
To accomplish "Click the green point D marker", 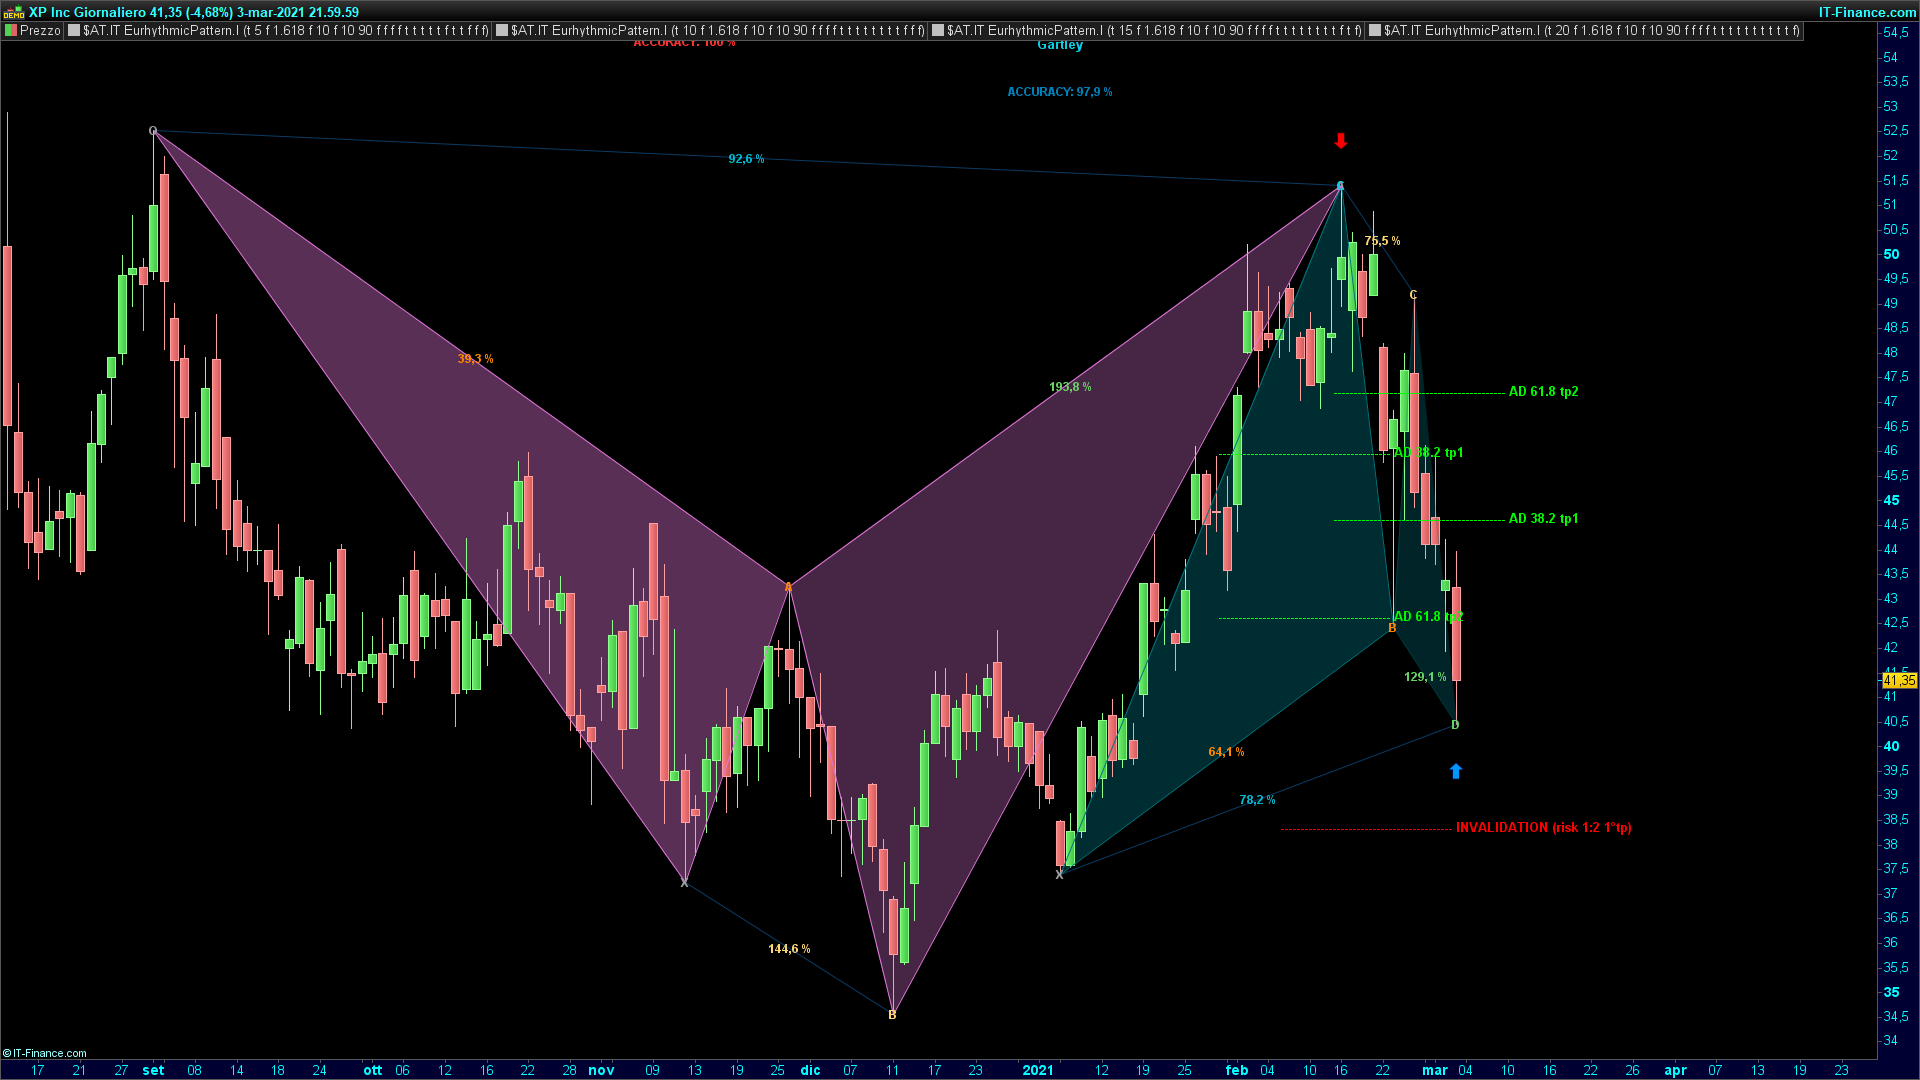I will point(1455,725).
